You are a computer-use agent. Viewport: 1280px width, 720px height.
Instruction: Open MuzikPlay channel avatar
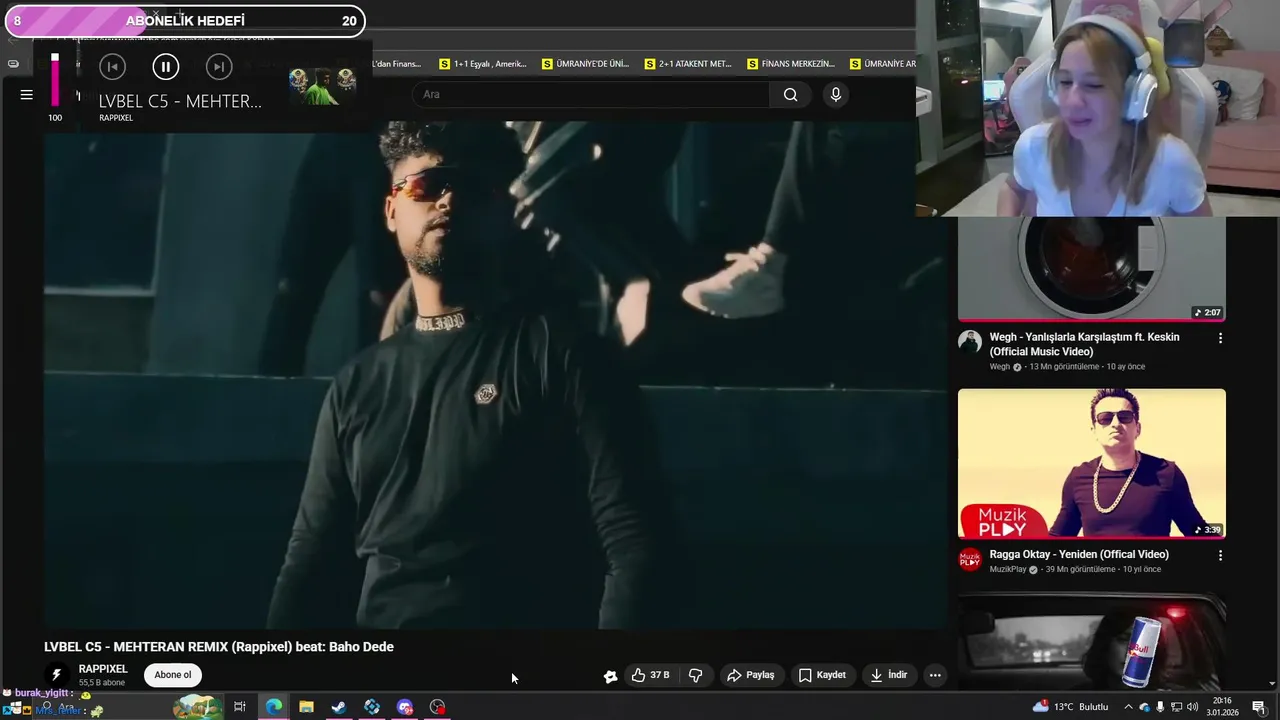click(x=970, y=558)
